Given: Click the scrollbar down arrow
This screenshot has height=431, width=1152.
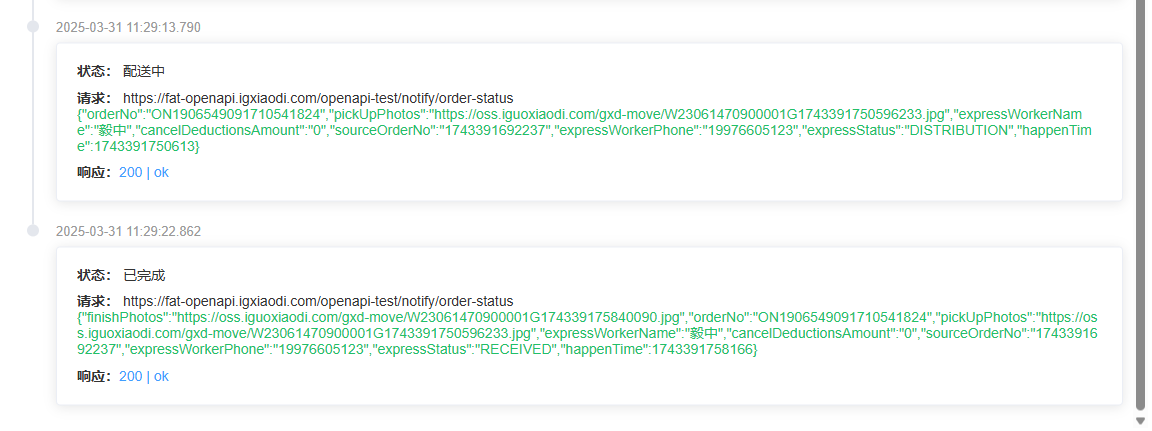Looking at the screenshot, I should pos(1140,421).
